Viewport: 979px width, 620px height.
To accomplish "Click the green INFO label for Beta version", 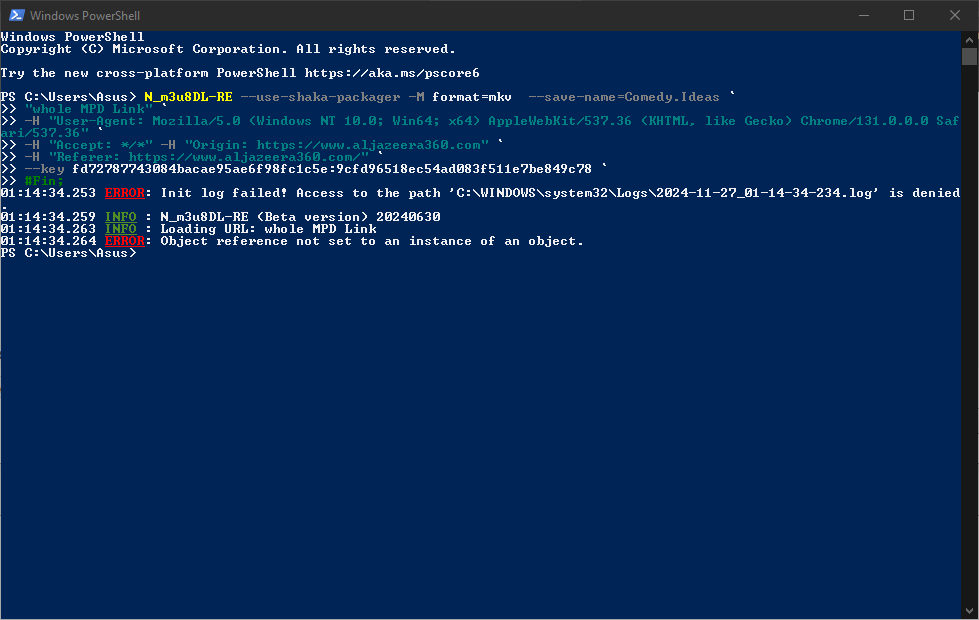I will click(121, 217).
